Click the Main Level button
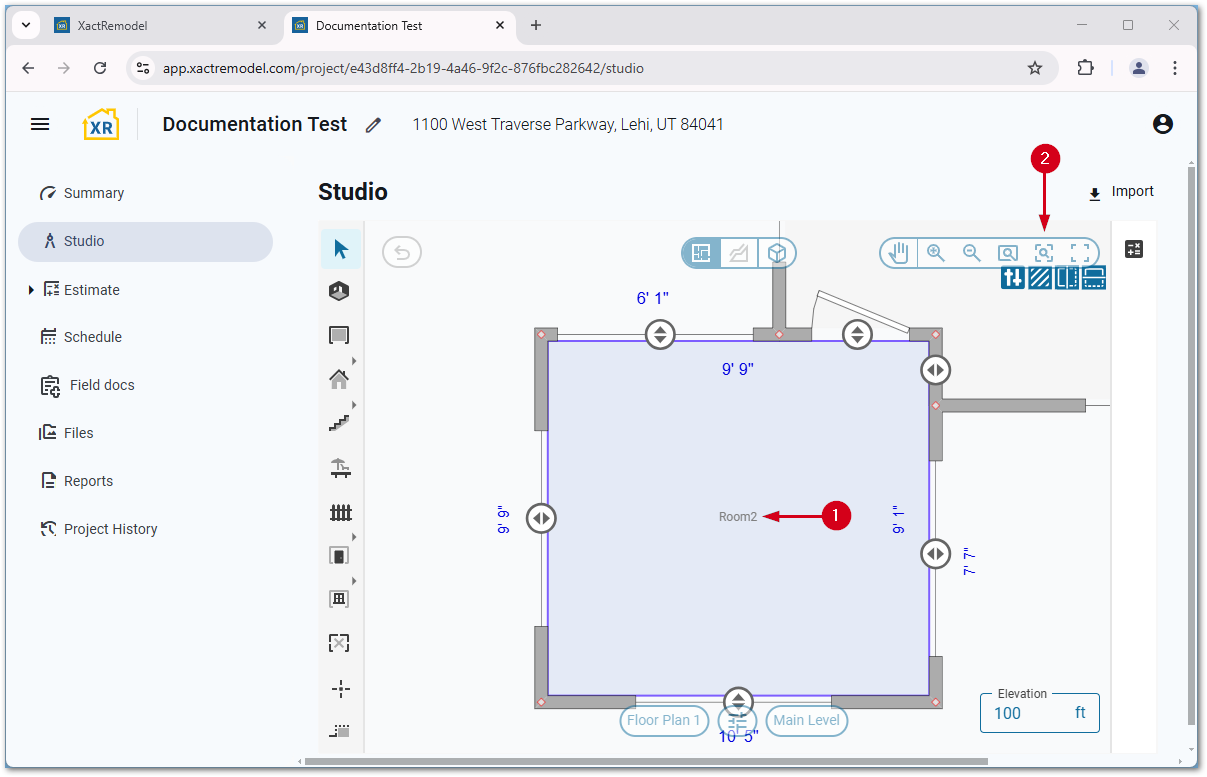Viewport: 1207px width, 777px height. [807, 721]
